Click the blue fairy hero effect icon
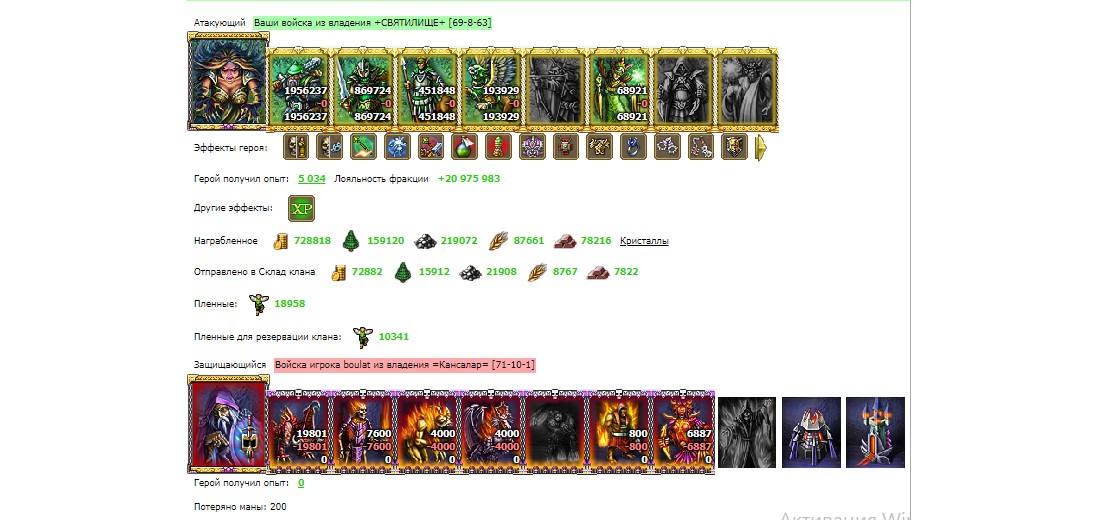 [397, 147]
